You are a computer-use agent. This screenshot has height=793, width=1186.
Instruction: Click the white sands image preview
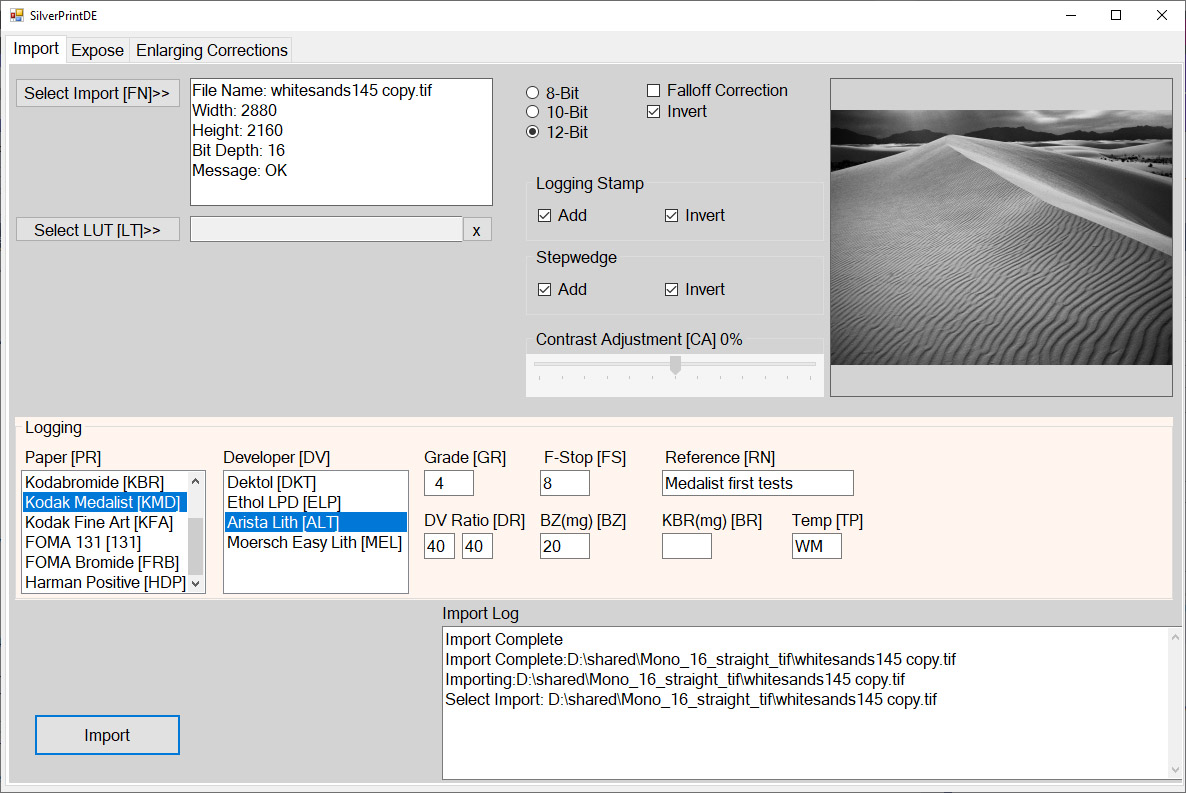(x=1001, y=237)
